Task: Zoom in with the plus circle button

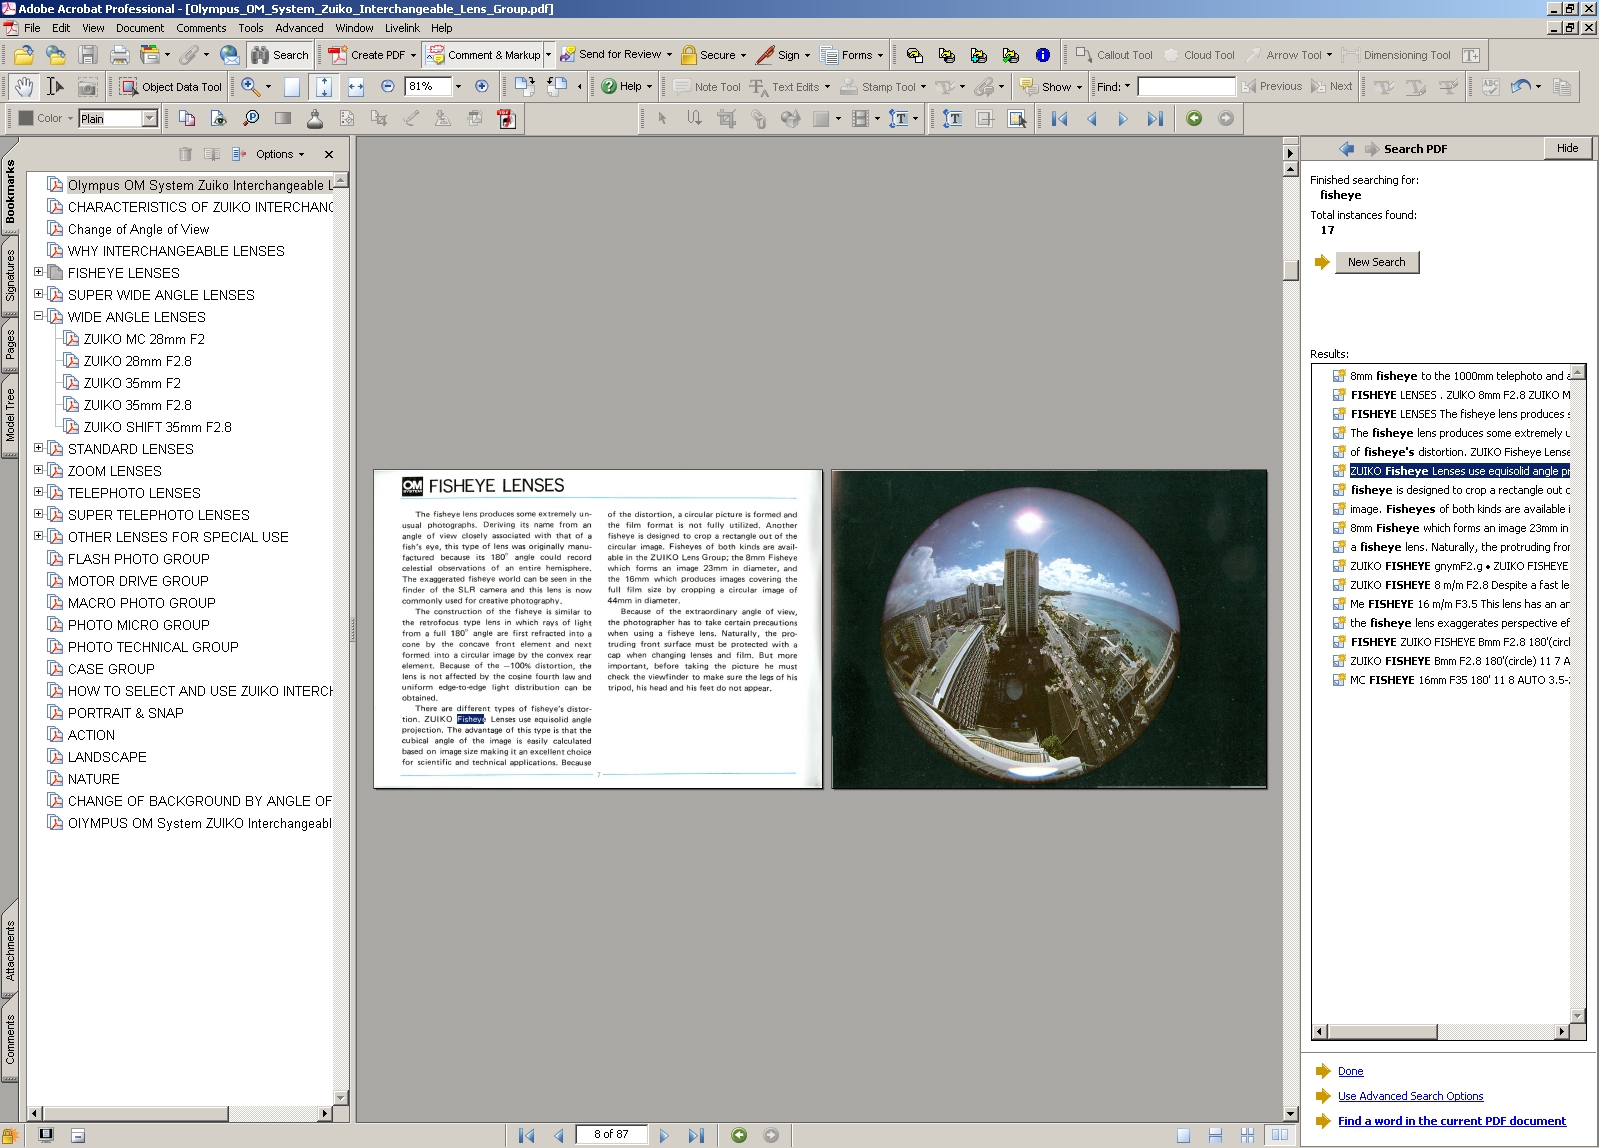Action: coord(482,87)
